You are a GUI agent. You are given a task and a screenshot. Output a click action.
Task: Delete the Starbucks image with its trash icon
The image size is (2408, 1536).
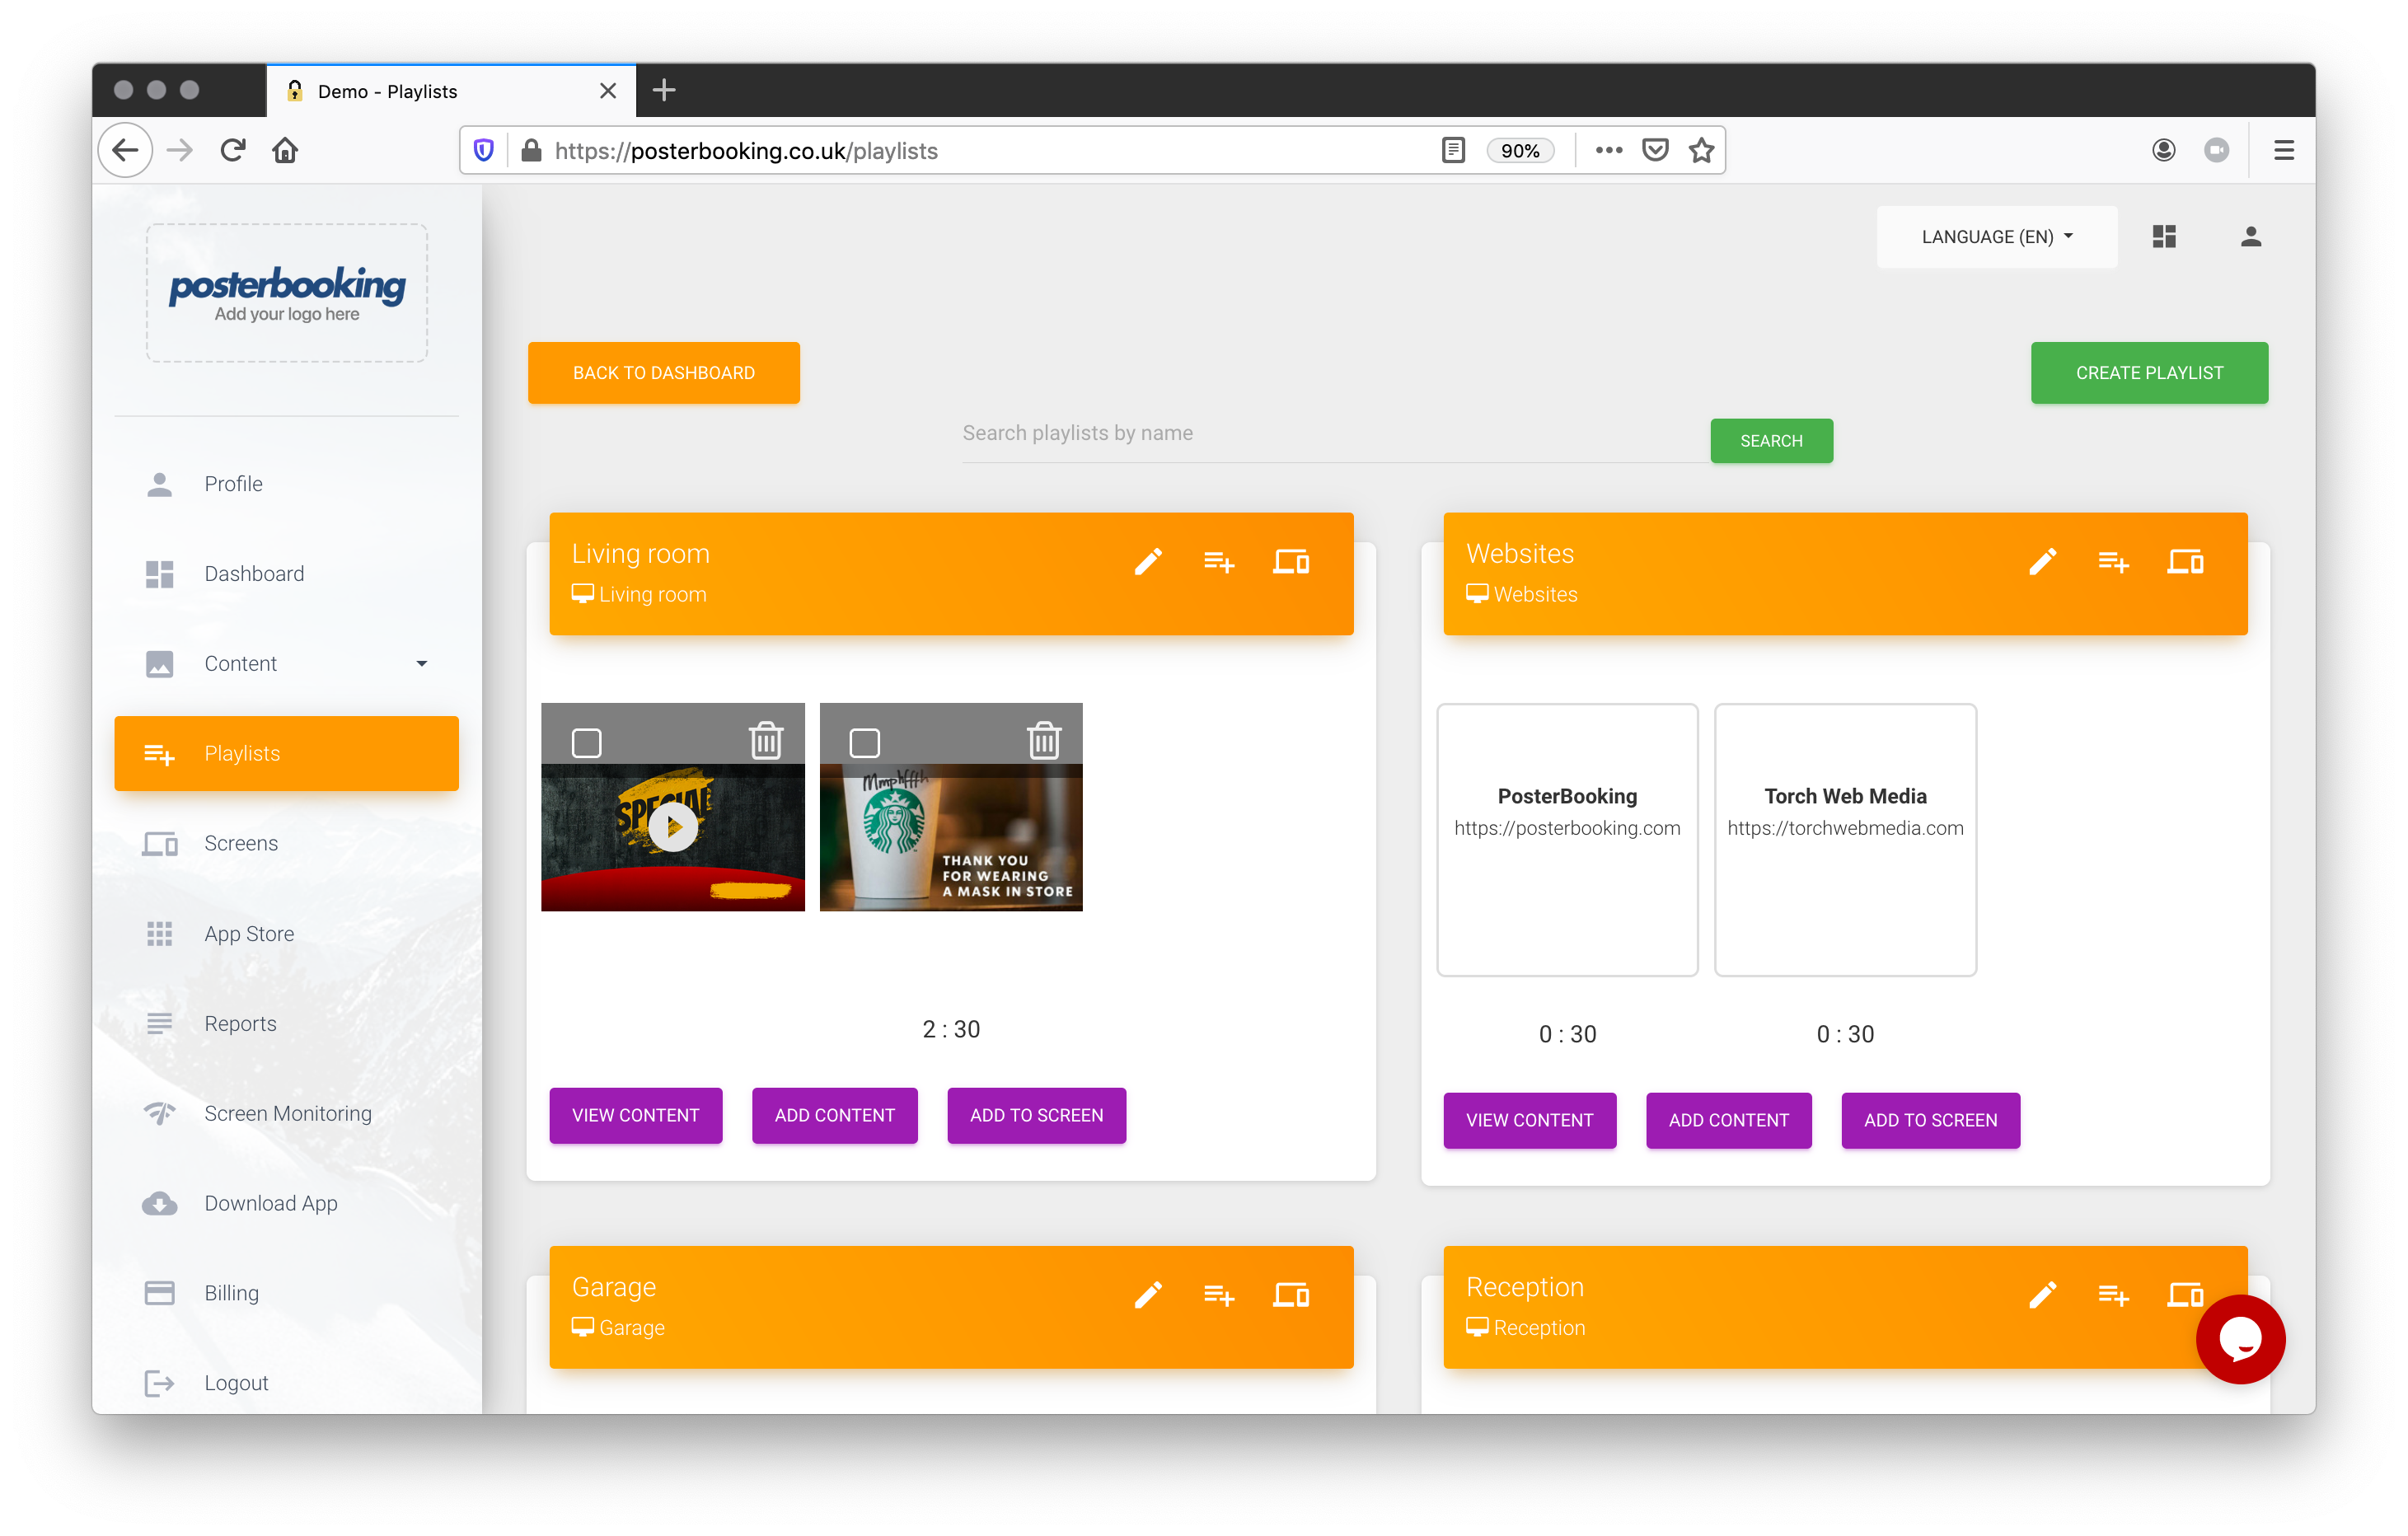pos(1044,741)
